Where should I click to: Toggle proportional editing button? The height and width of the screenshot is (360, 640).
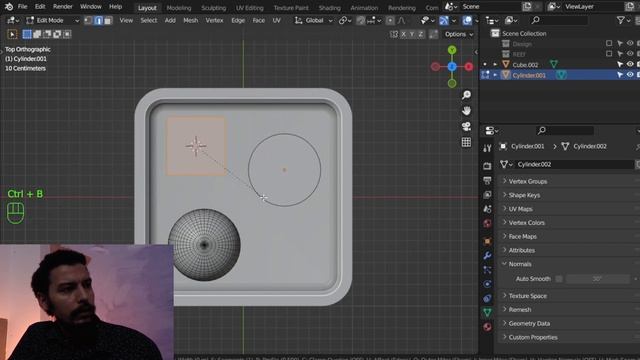[x=390, y=20]
